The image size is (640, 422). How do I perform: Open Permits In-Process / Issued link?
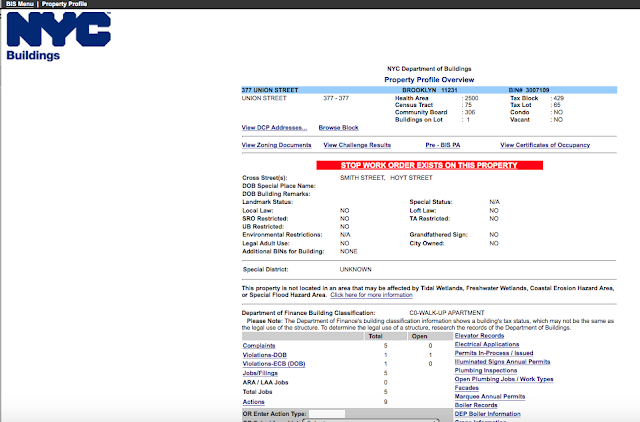coord(494,353)
